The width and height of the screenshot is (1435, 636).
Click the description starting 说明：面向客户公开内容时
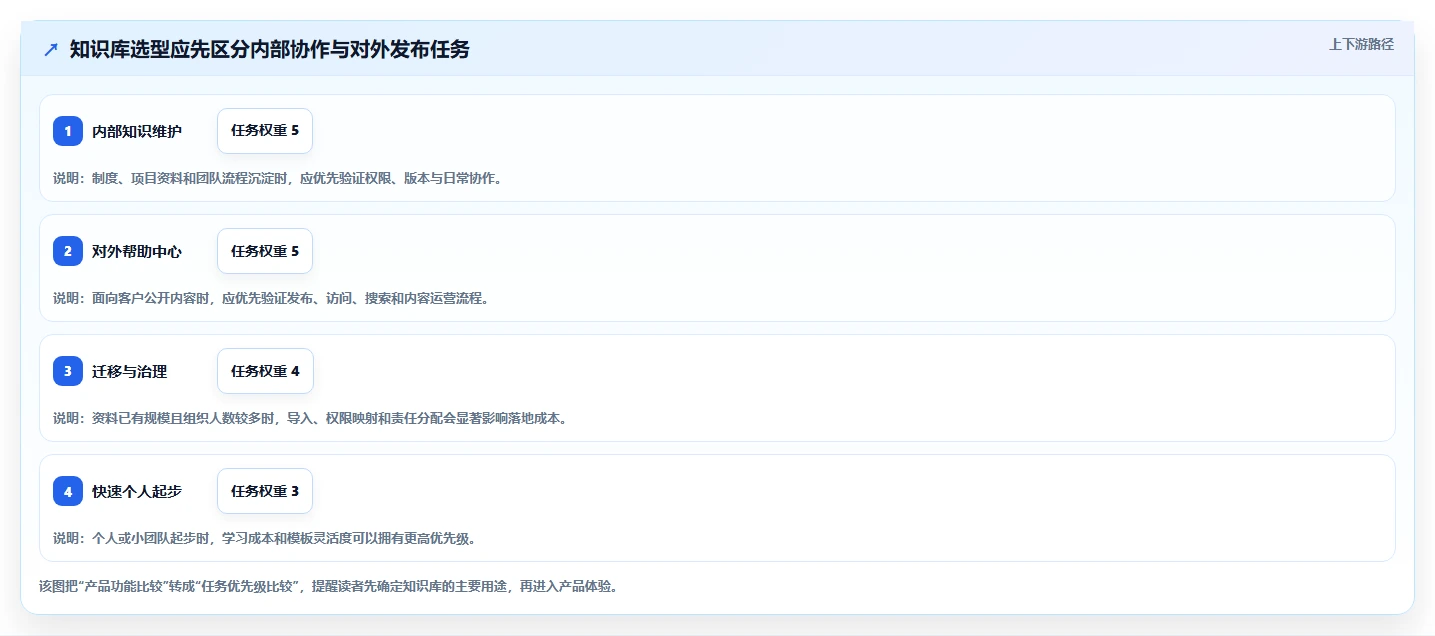click(x=271, y=298)
